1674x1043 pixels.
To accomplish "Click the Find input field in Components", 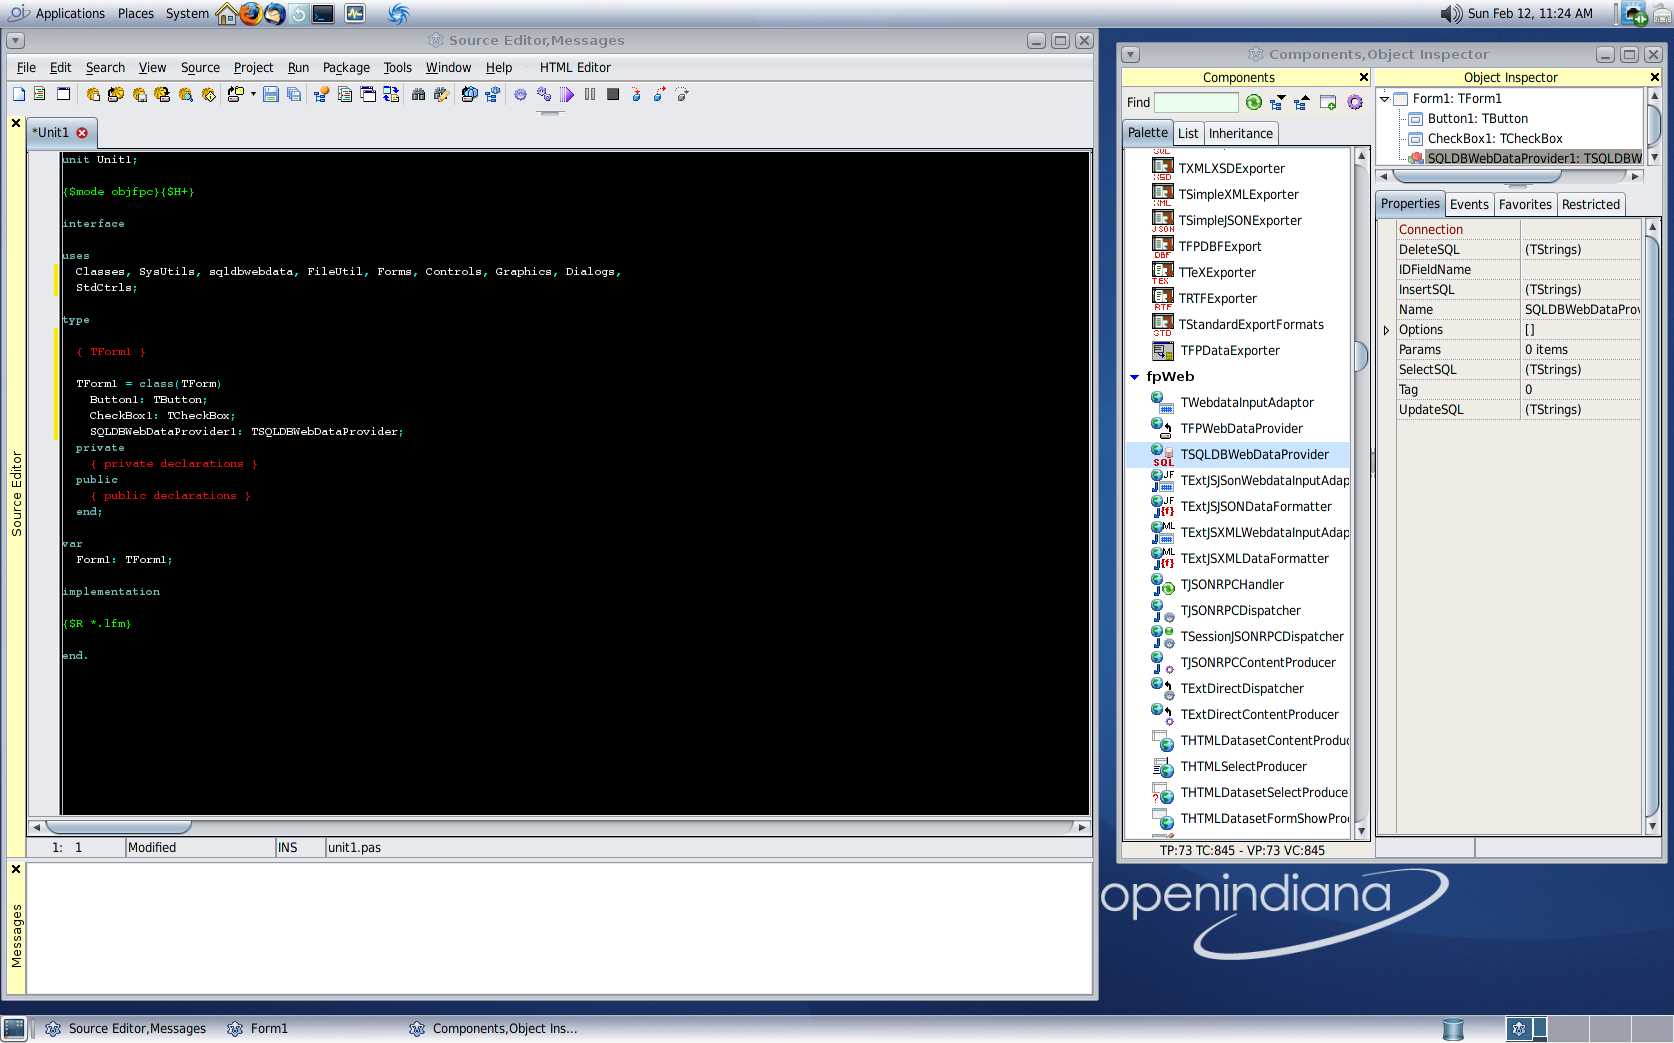I will click(1196, 102).
